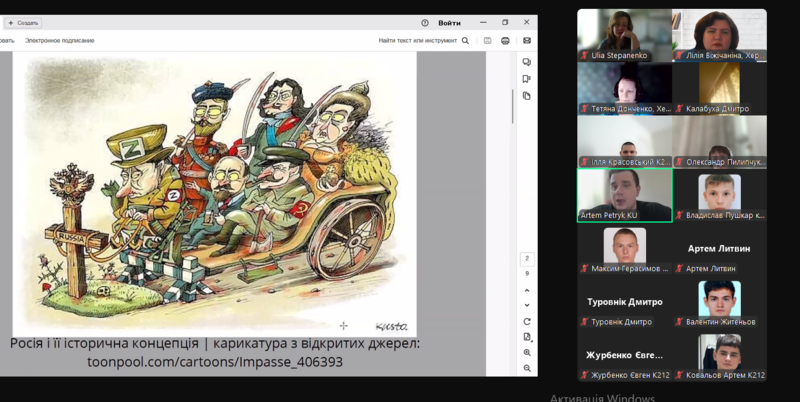Image resolution: width=800 pixels, height=402 pixels.
Task: Go to previous page with up chevron
Action: point(527,291)
